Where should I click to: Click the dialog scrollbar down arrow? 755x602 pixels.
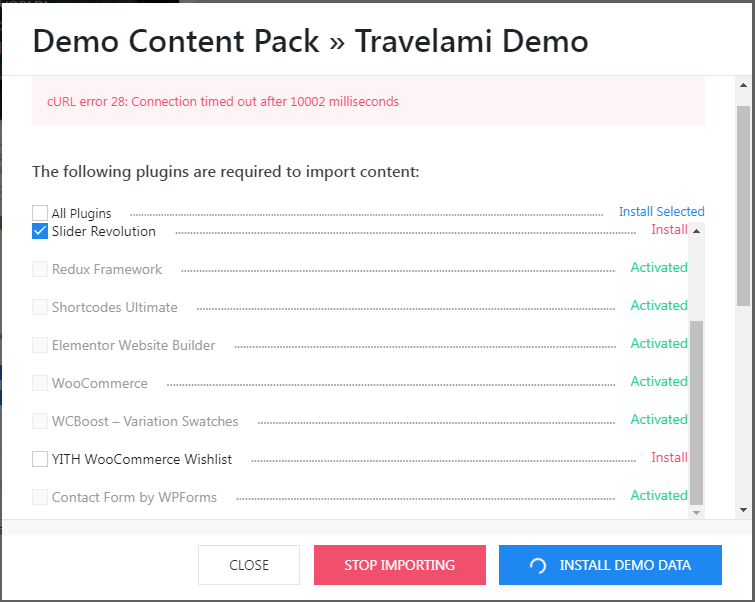click(743, 510)
